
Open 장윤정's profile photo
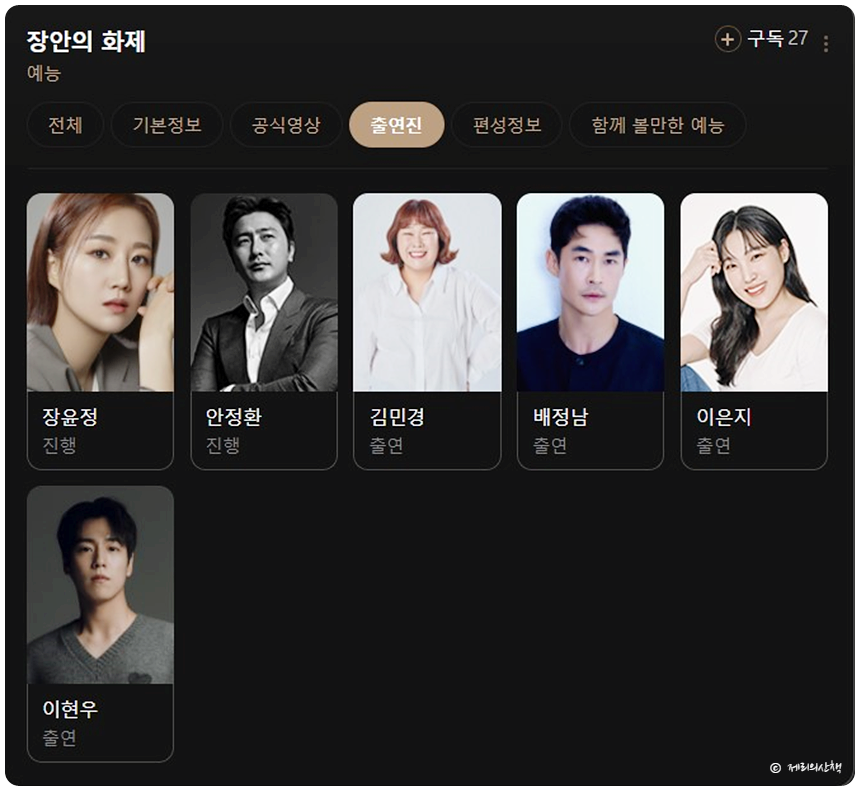click(x=100, y=292)
